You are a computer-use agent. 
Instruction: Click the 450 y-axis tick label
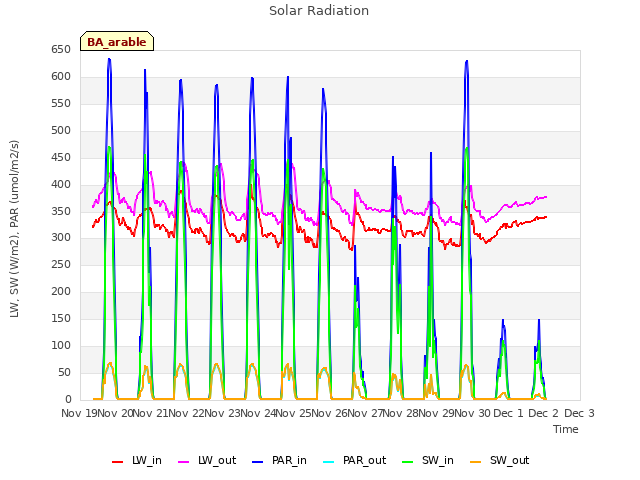pos(61,157)
